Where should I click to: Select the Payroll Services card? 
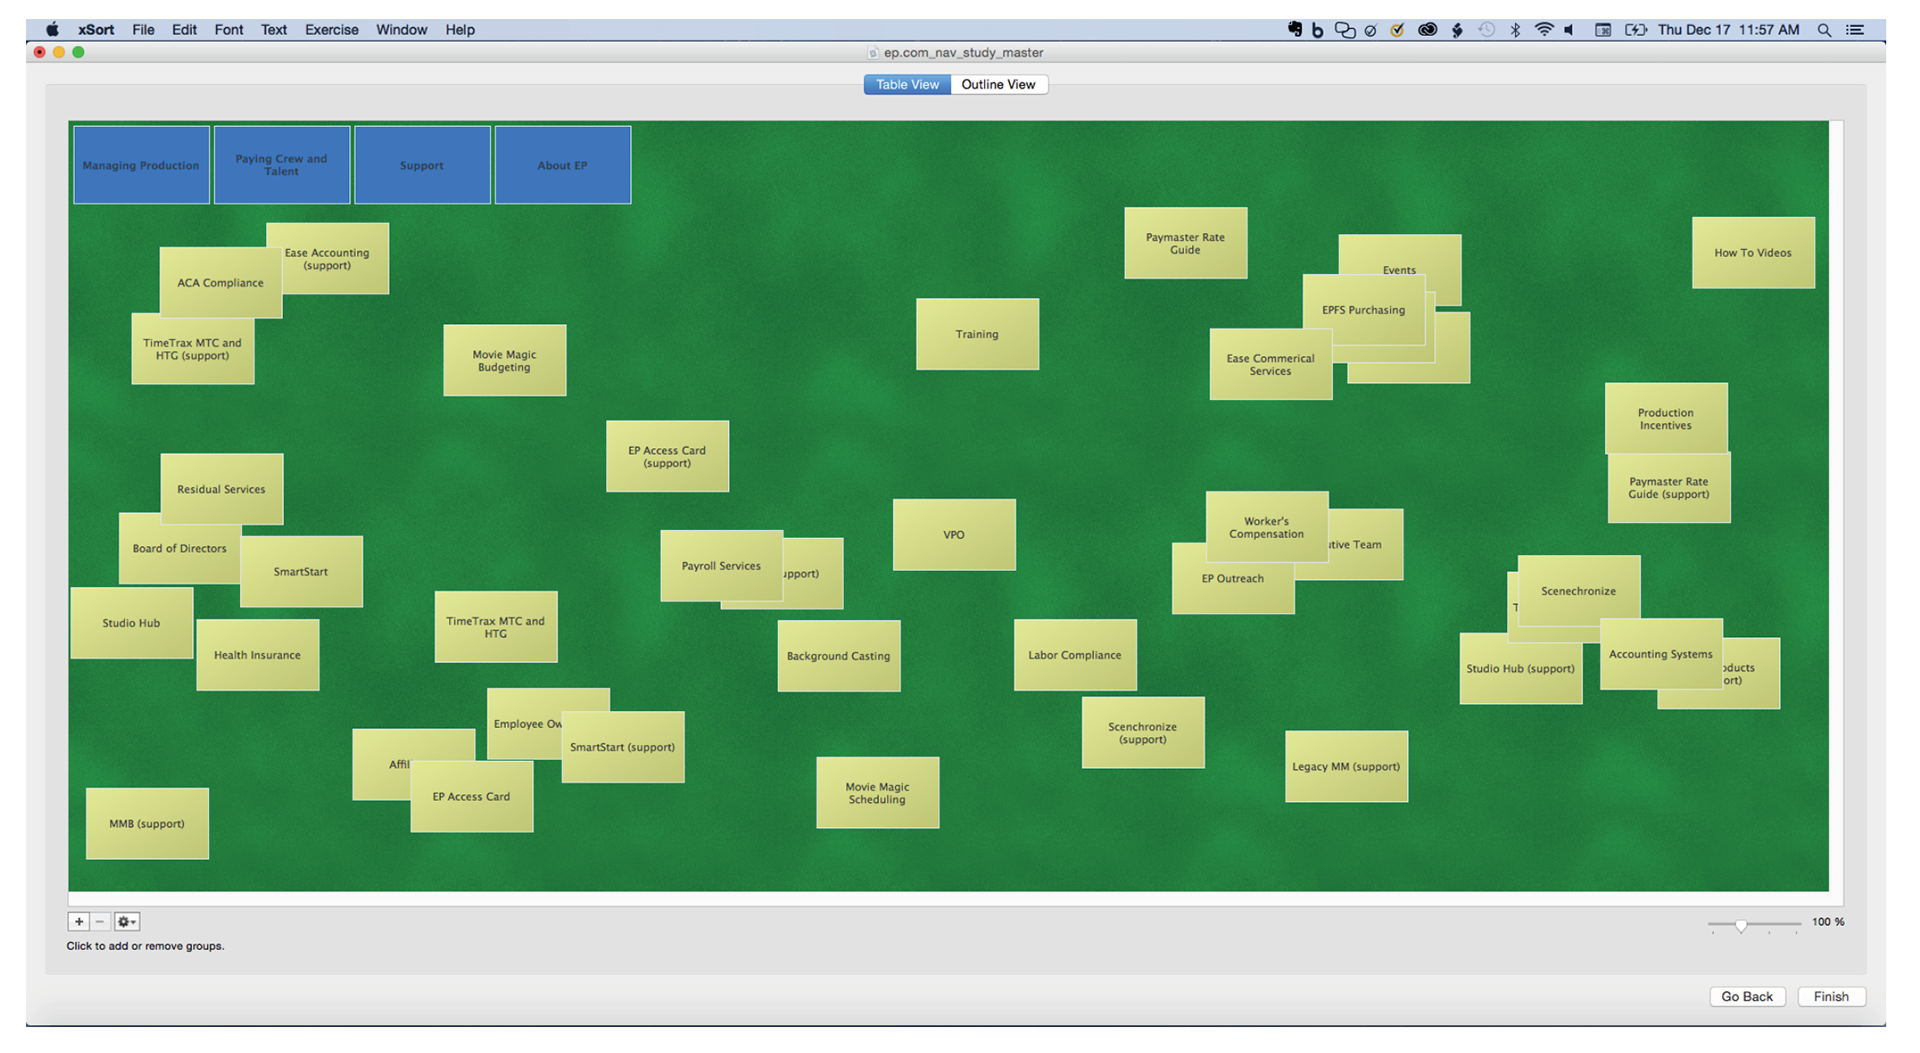coord(721,566)
